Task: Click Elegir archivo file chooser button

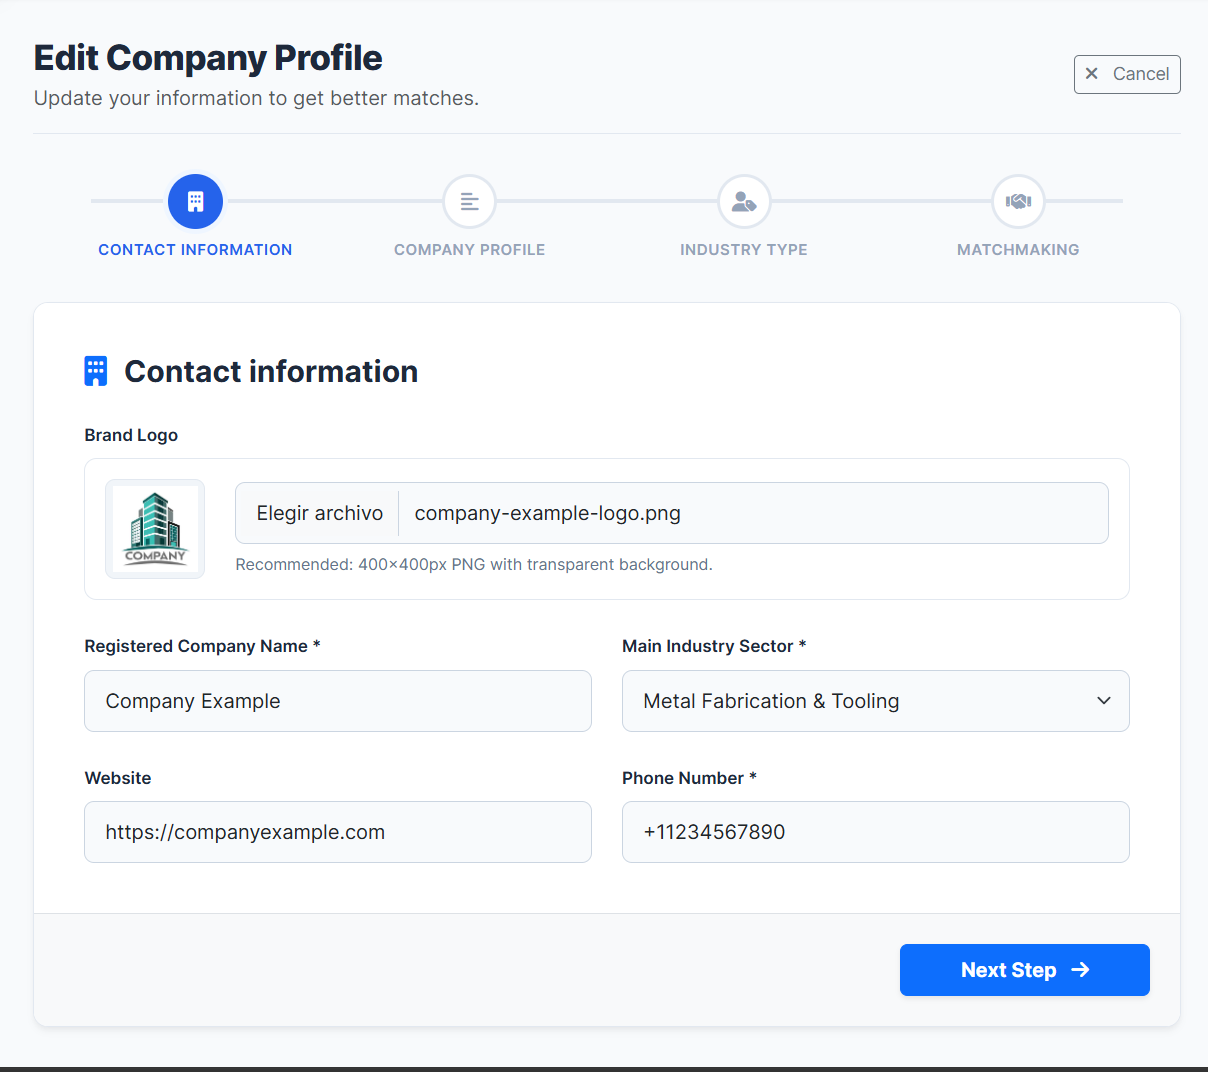Action: 319,513
